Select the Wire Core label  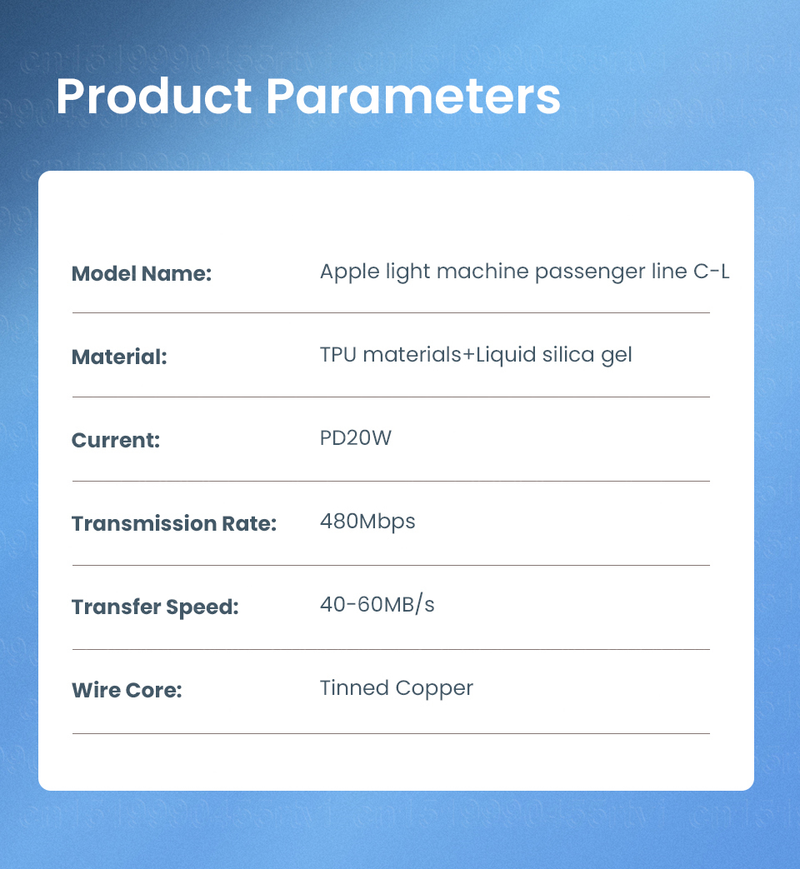click(127, 690)
